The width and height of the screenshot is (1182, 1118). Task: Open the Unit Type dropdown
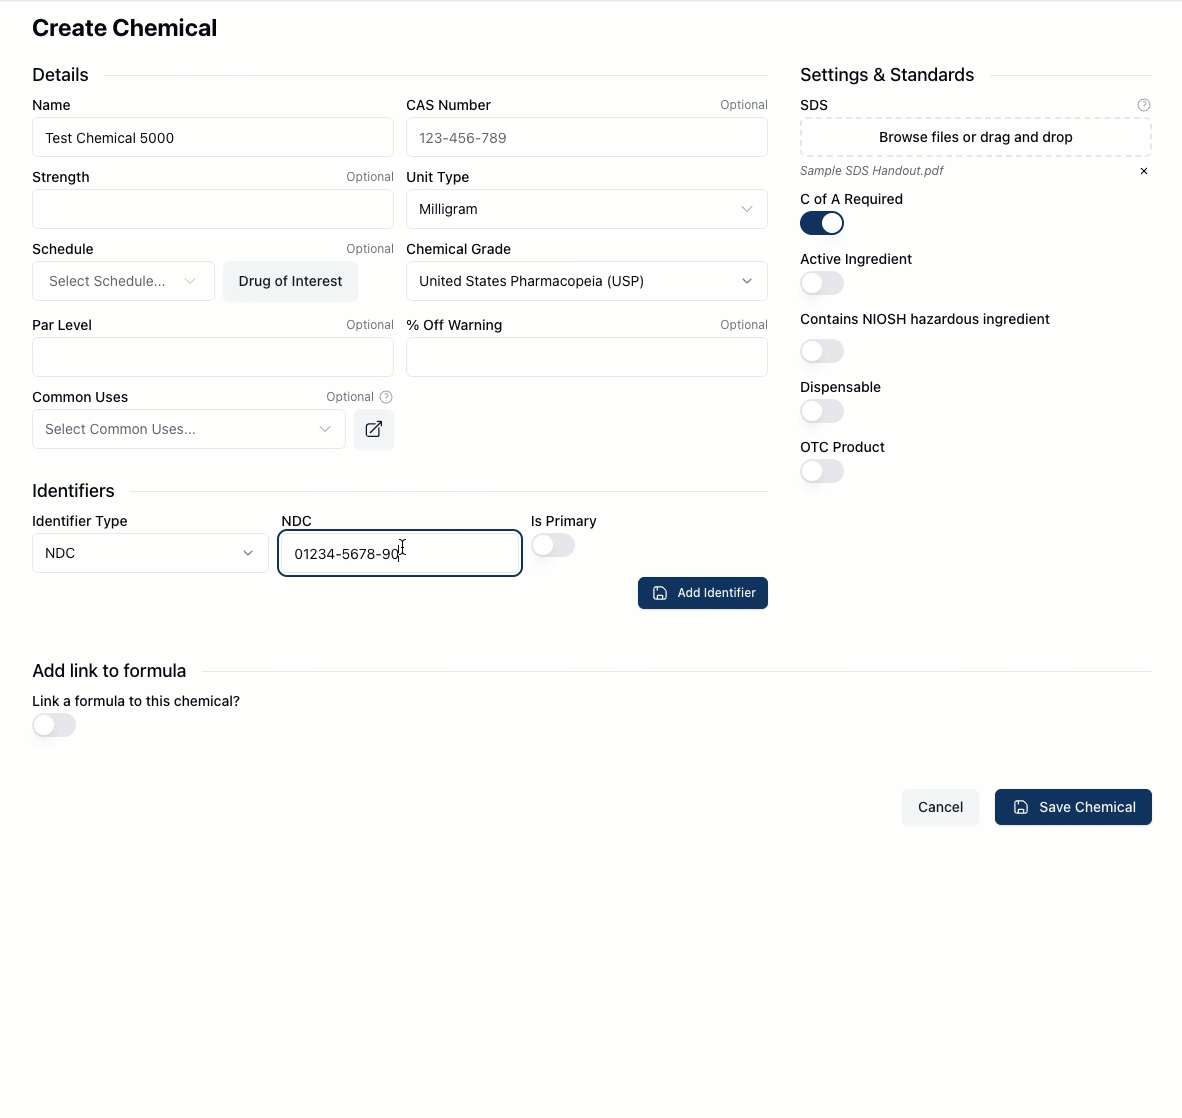pyautogui.click(x=586, y=209)
